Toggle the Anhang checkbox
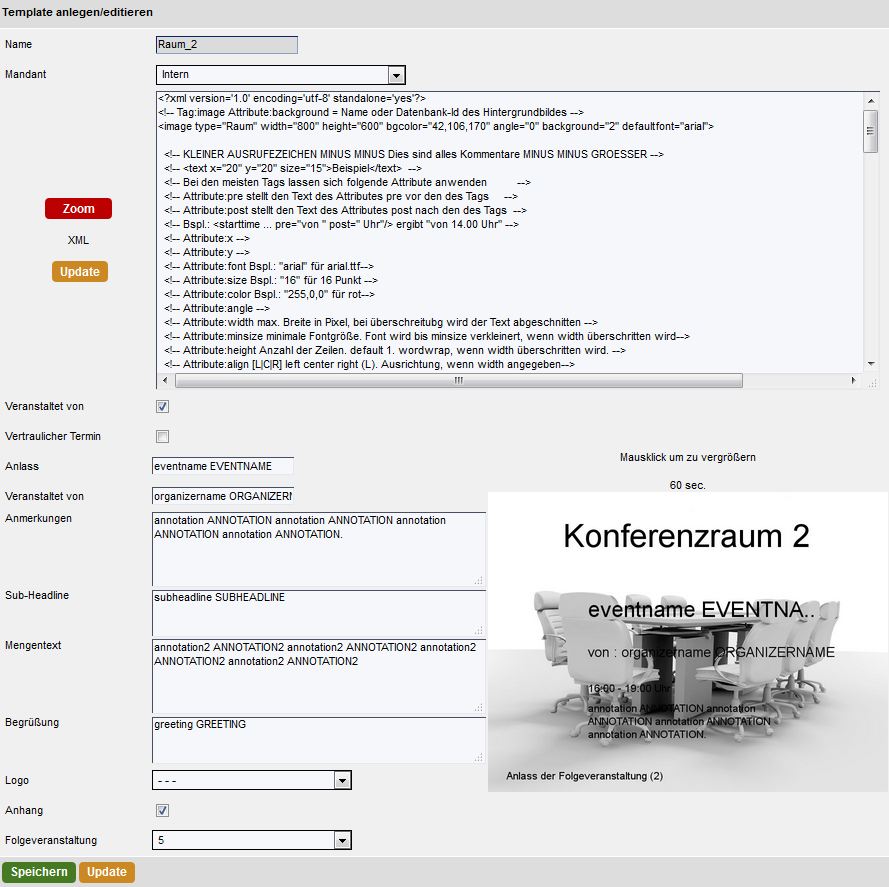Viewport: 889px width, 887px height. click(163, 810)
